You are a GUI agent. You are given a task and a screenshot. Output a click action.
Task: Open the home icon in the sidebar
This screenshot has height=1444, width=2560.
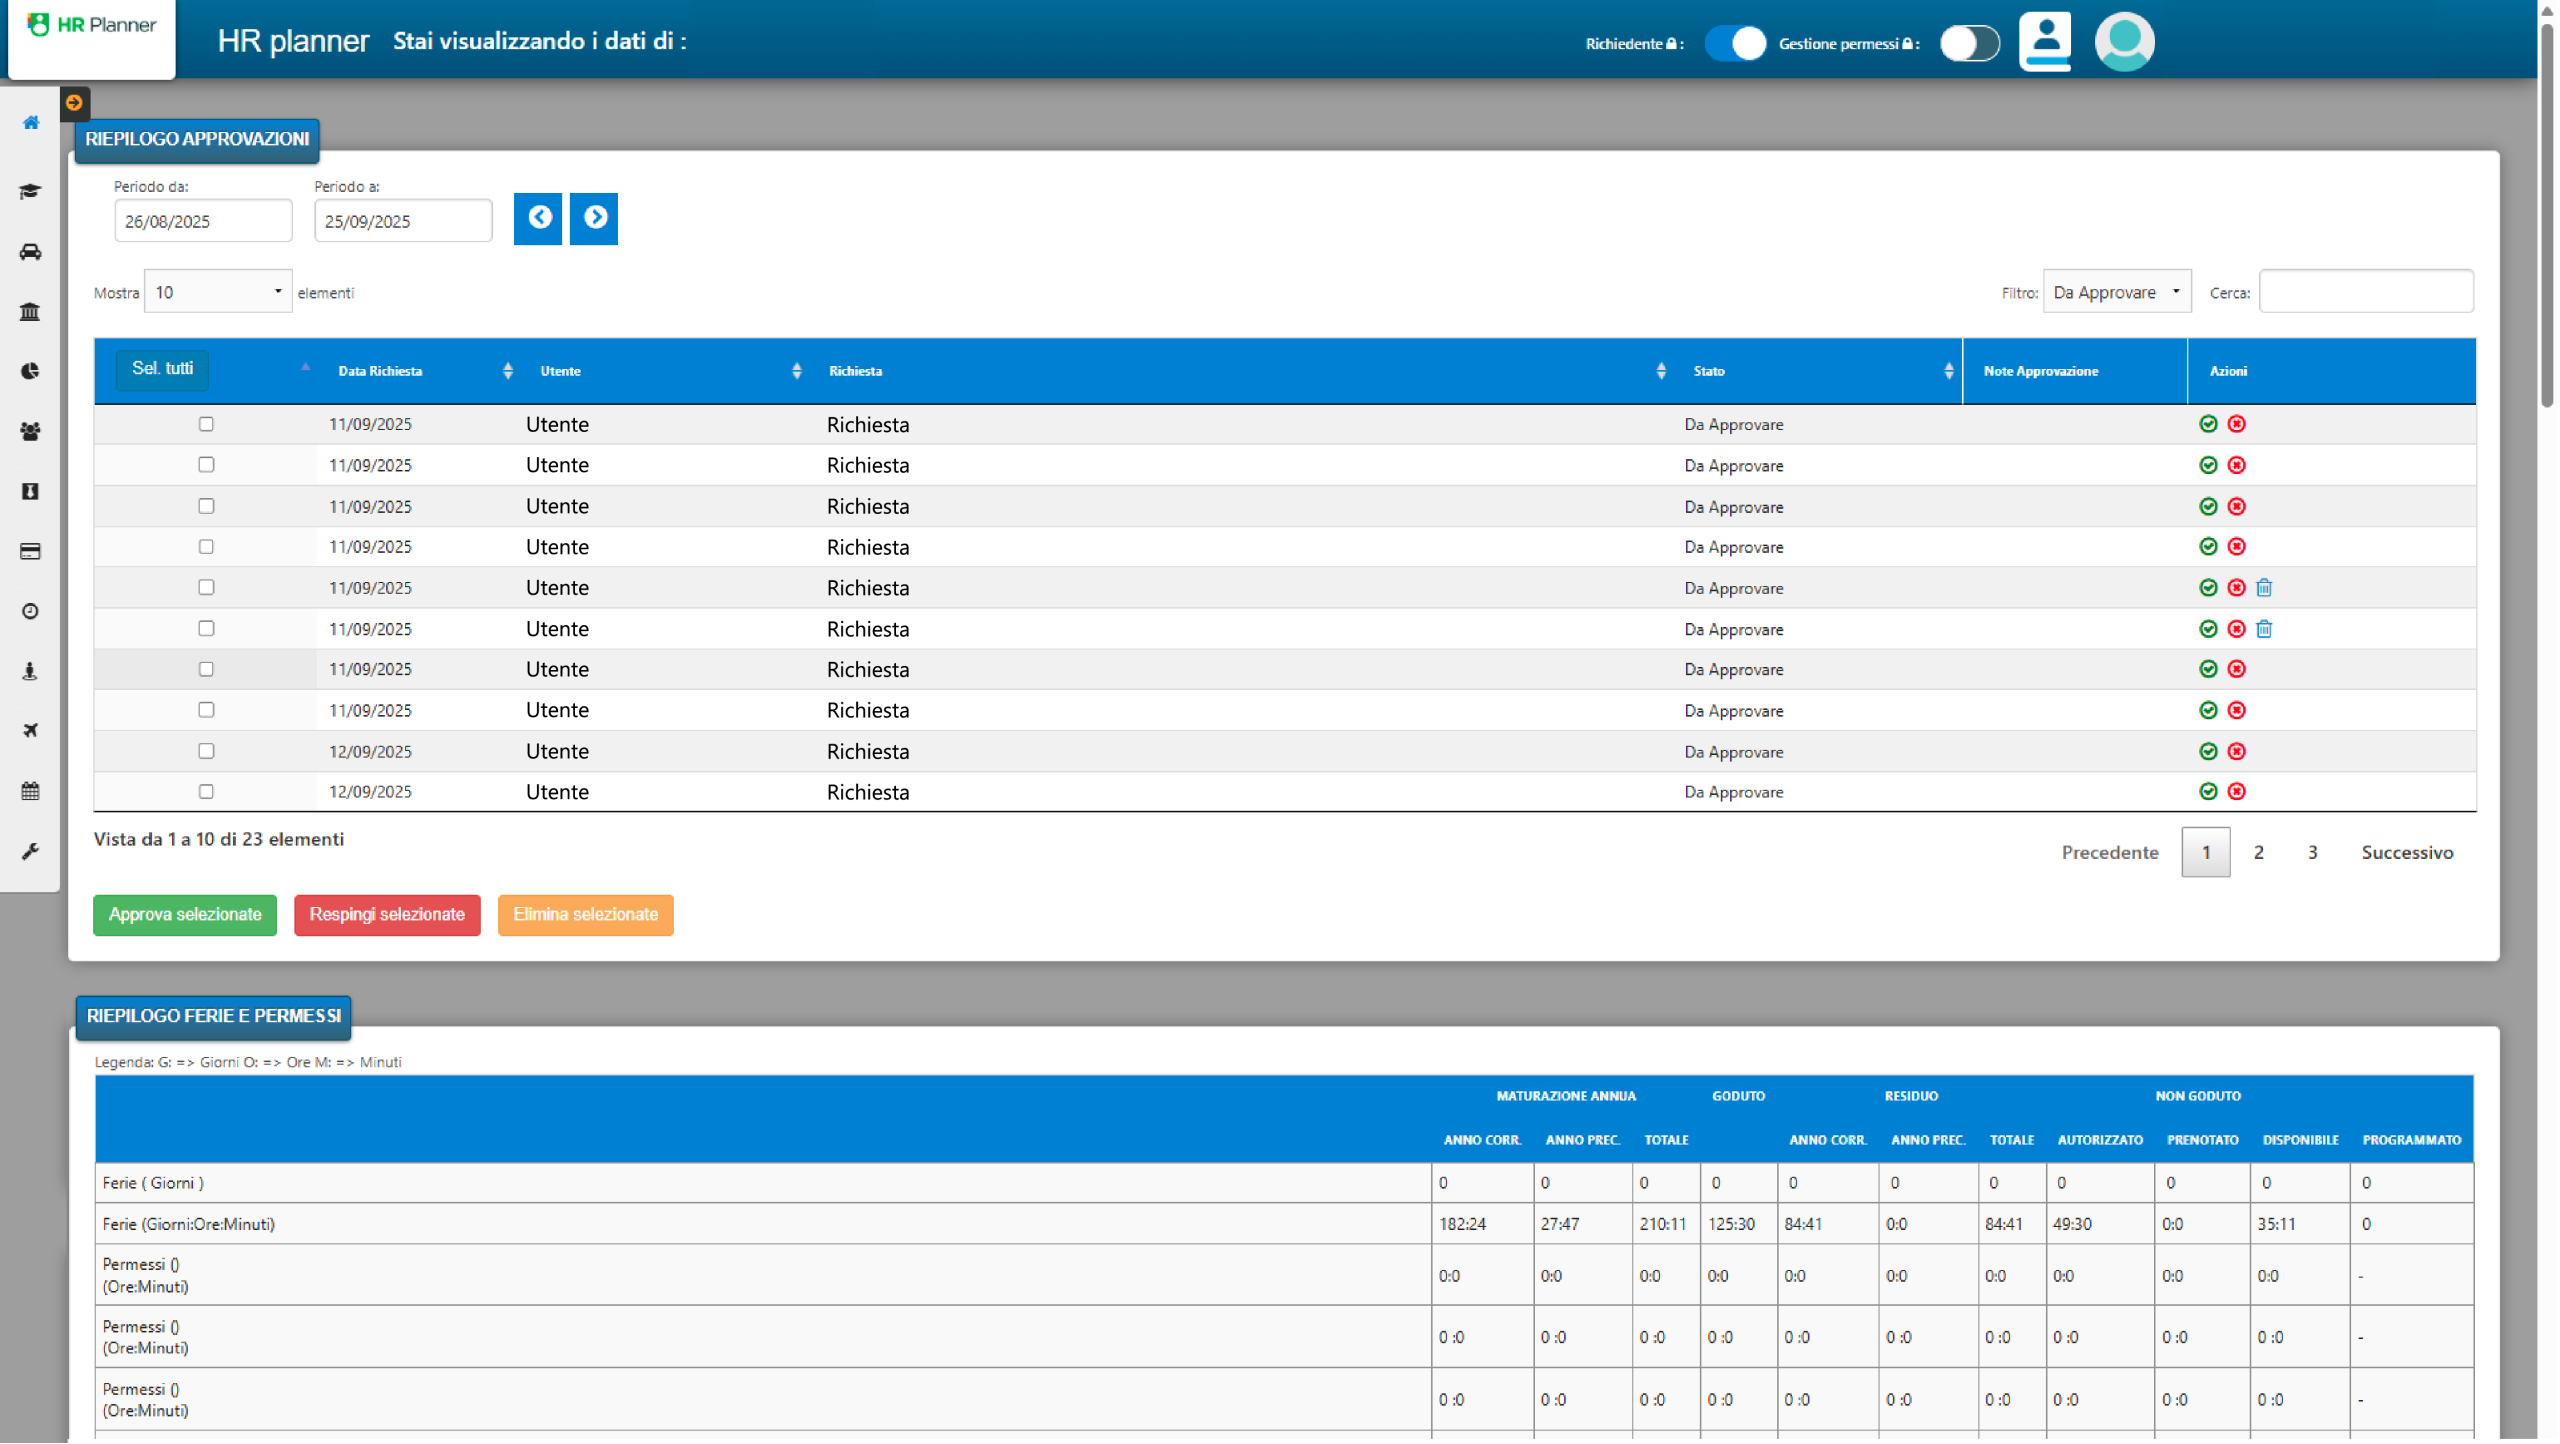coord(31,122)
